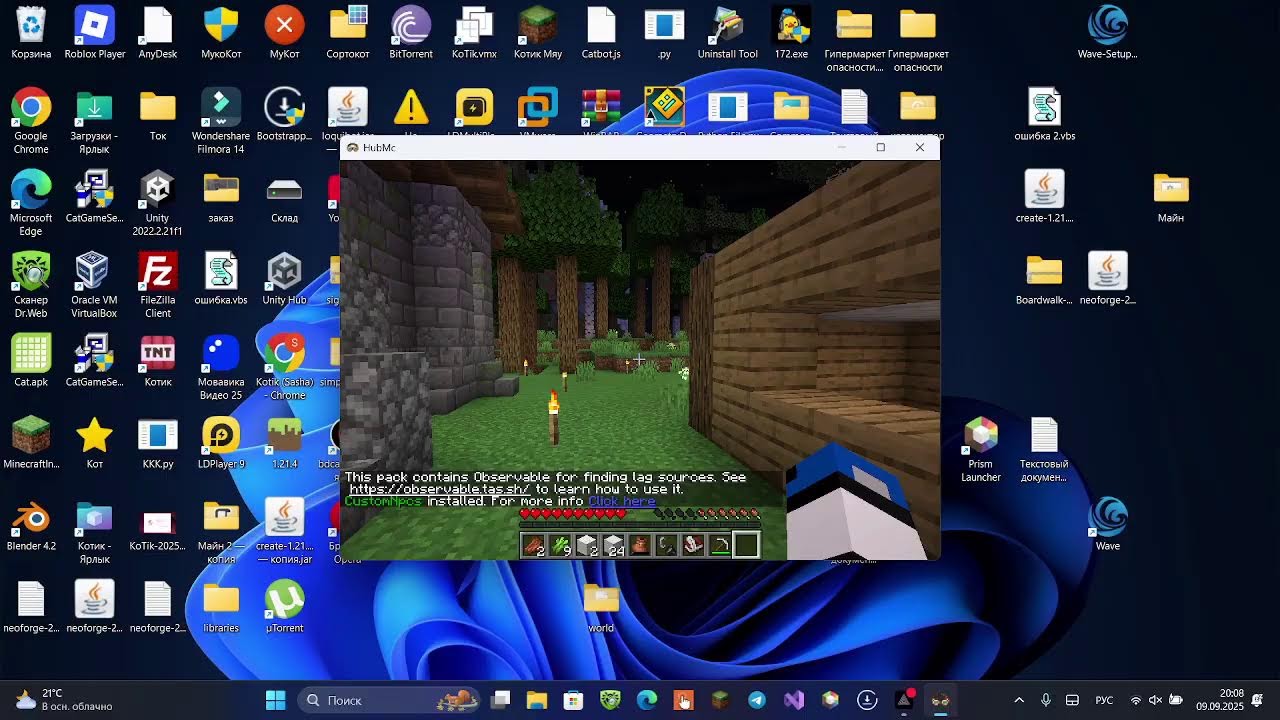Open the Котик - Ярлык shortcut

(x=94, y=532)
